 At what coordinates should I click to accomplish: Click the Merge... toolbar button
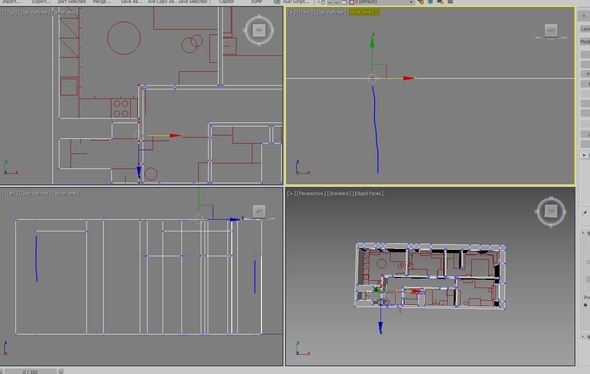pos(102,2)
